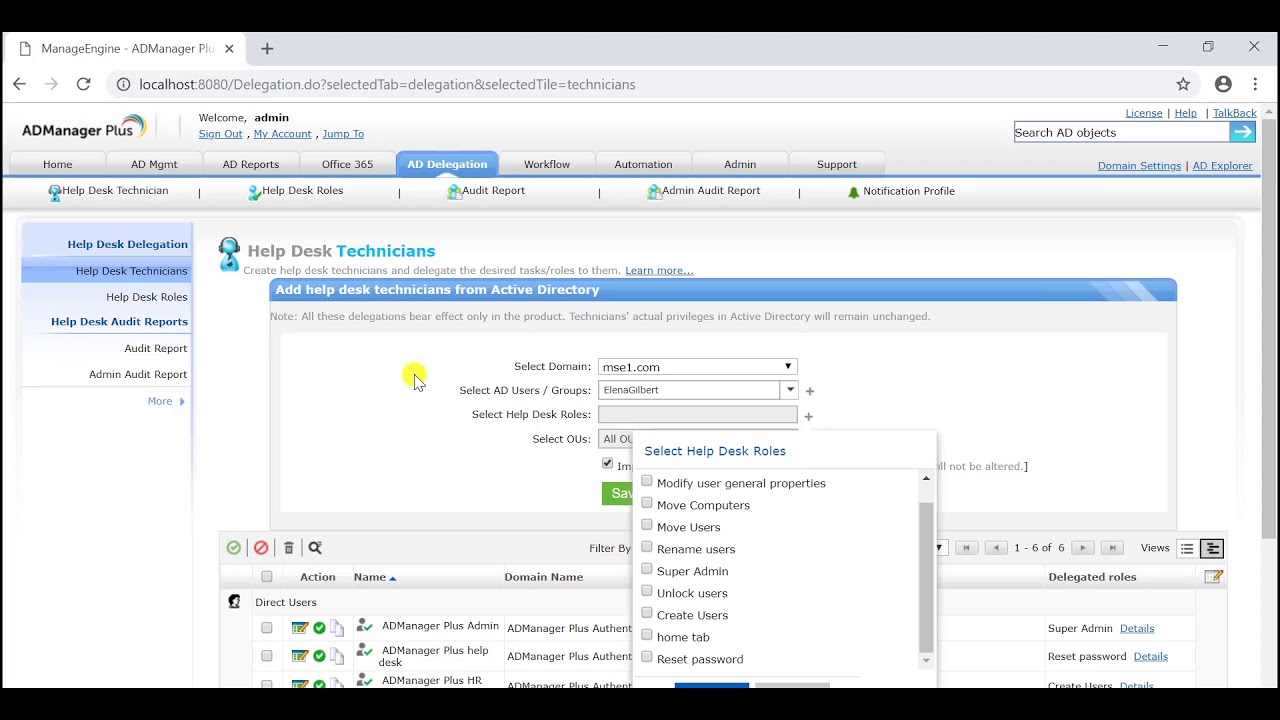Open the Chrome three-dot menu
Screen dimensions: 1280x720
point(1255,84)
